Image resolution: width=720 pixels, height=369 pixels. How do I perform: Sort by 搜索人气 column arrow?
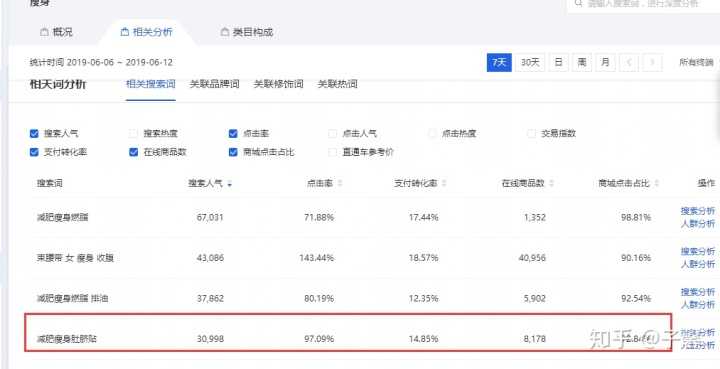point(230,184)
